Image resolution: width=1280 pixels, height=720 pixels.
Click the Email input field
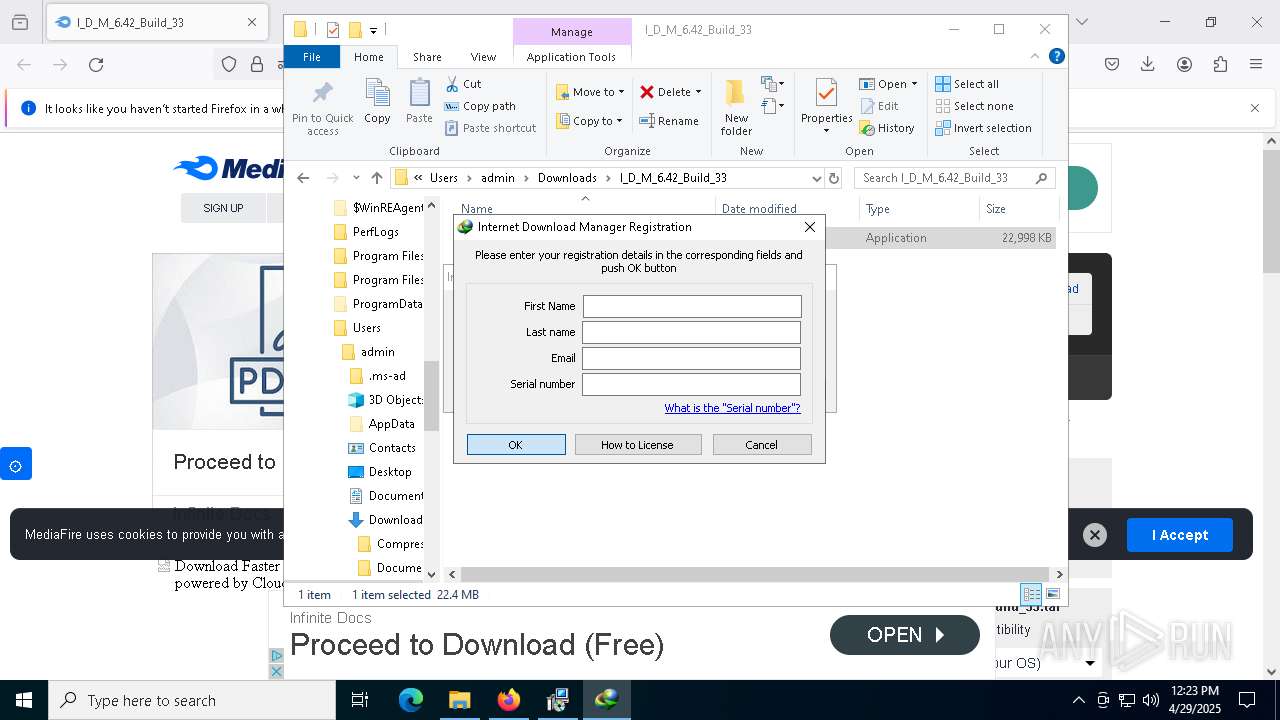(x=692, y=358)
